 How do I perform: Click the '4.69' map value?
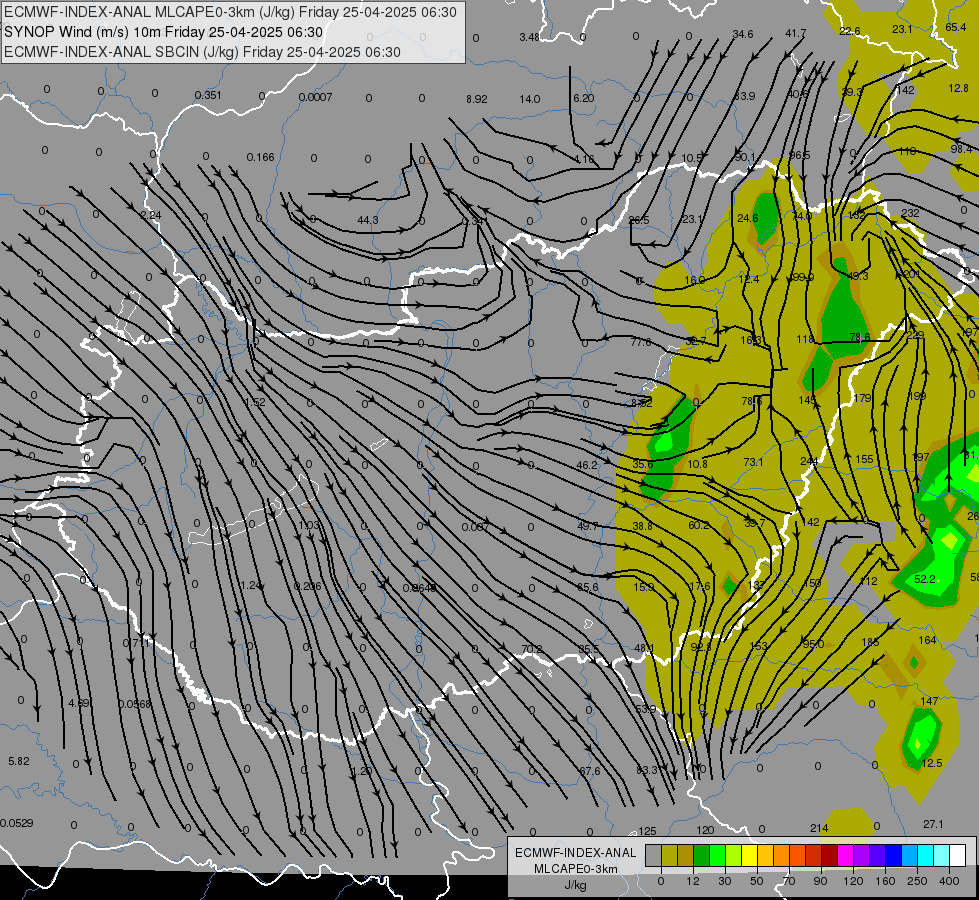(x=79, y=703)
